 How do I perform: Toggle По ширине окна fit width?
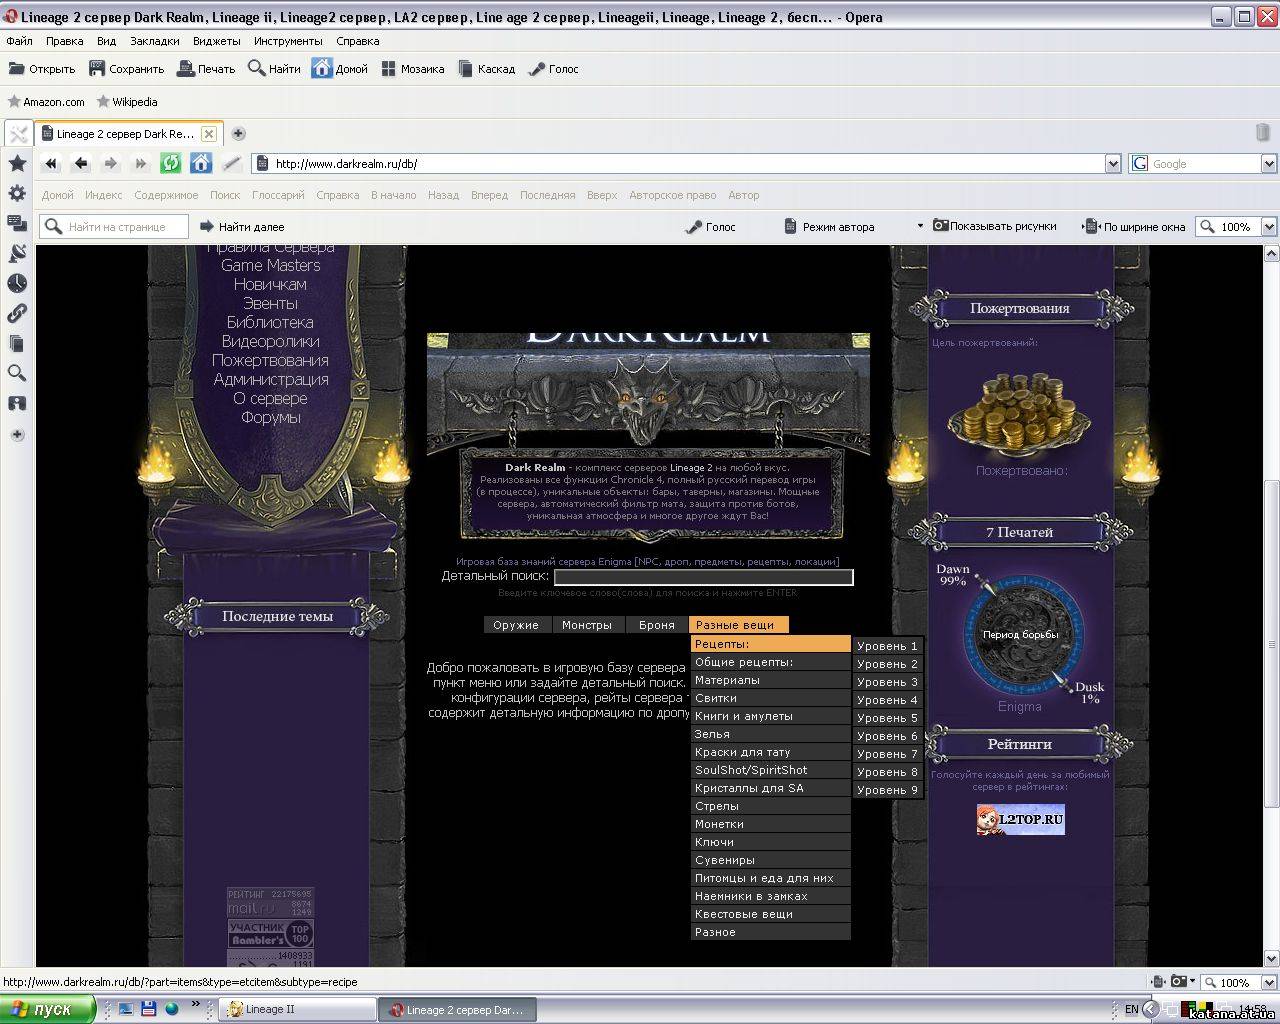coord(1134,227)
